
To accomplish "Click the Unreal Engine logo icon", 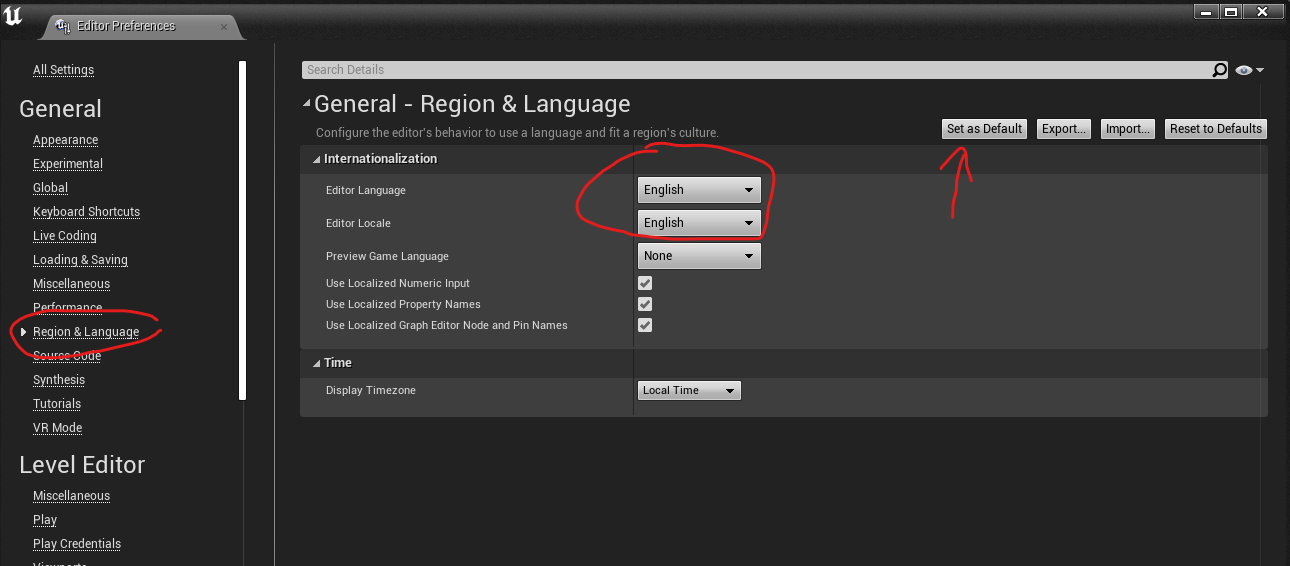I will [x=14, y=17].
